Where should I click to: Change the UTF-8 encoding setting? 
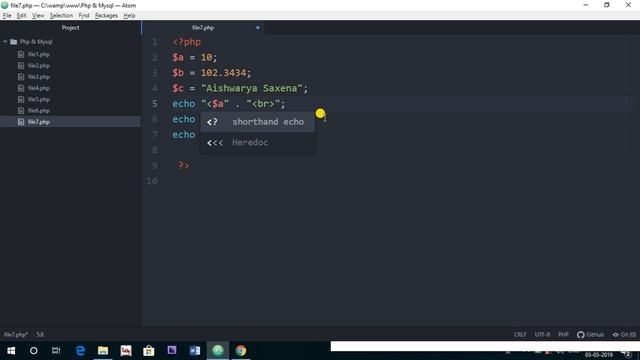[x=542, y=334]
